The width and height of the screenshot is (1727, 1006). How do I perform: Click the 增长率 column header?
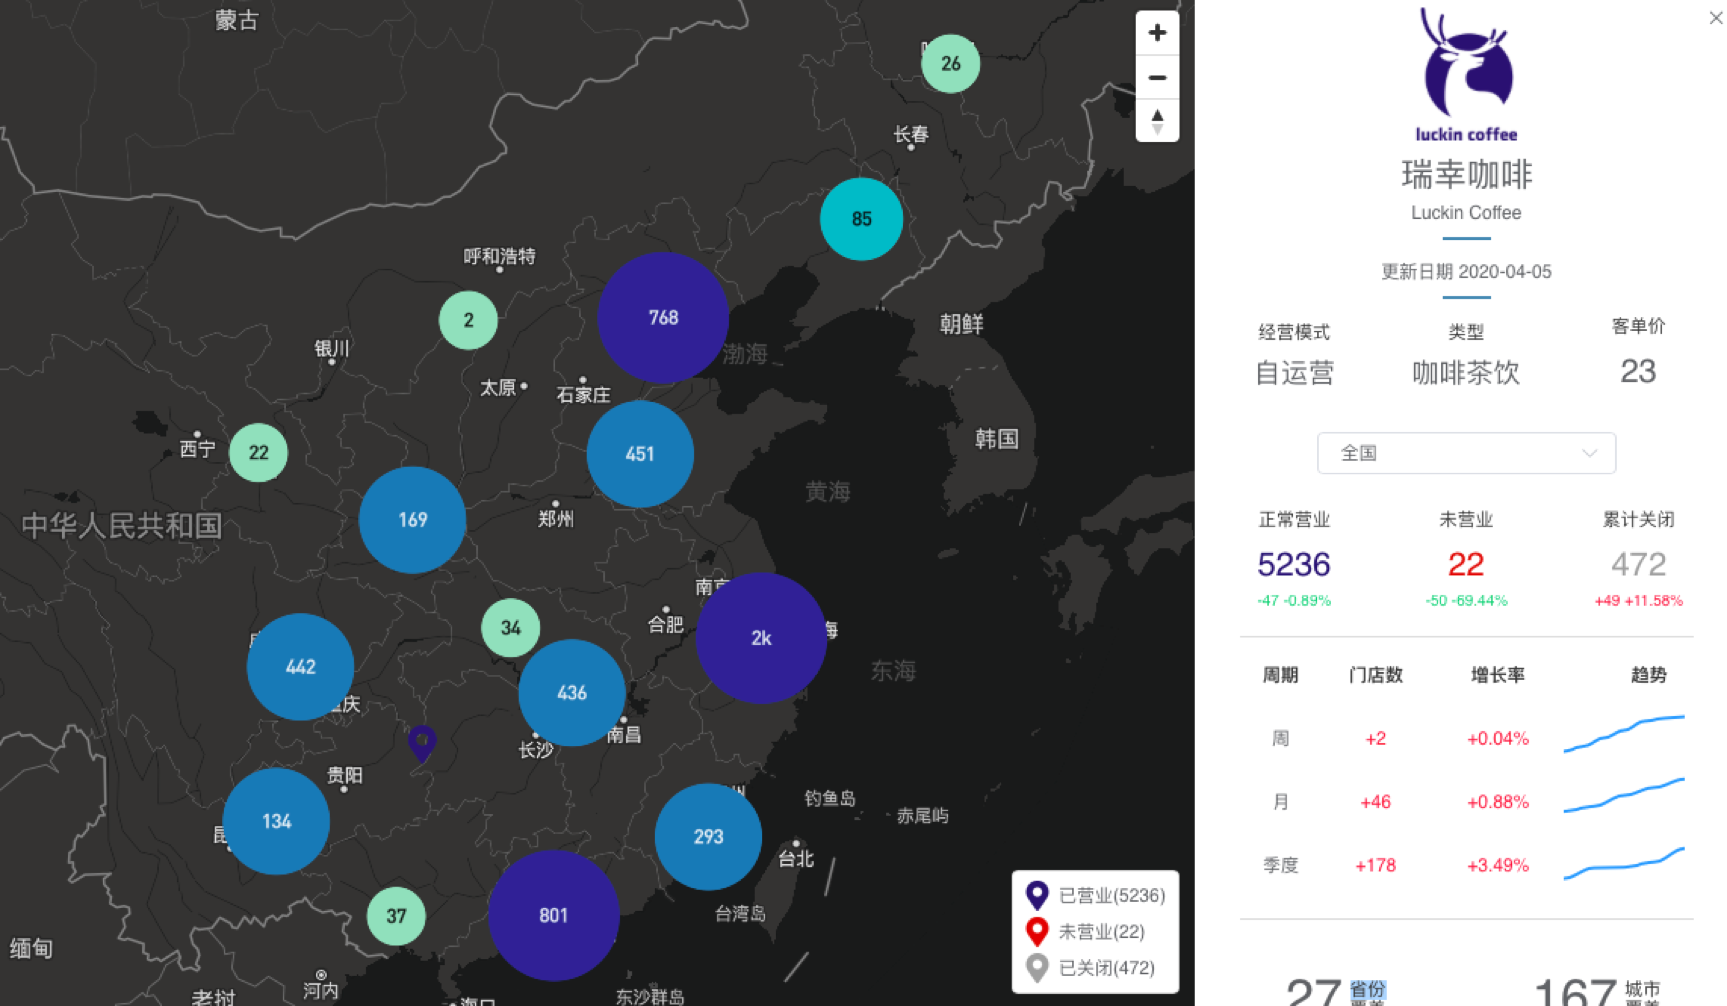click(x=1497, y=676)
